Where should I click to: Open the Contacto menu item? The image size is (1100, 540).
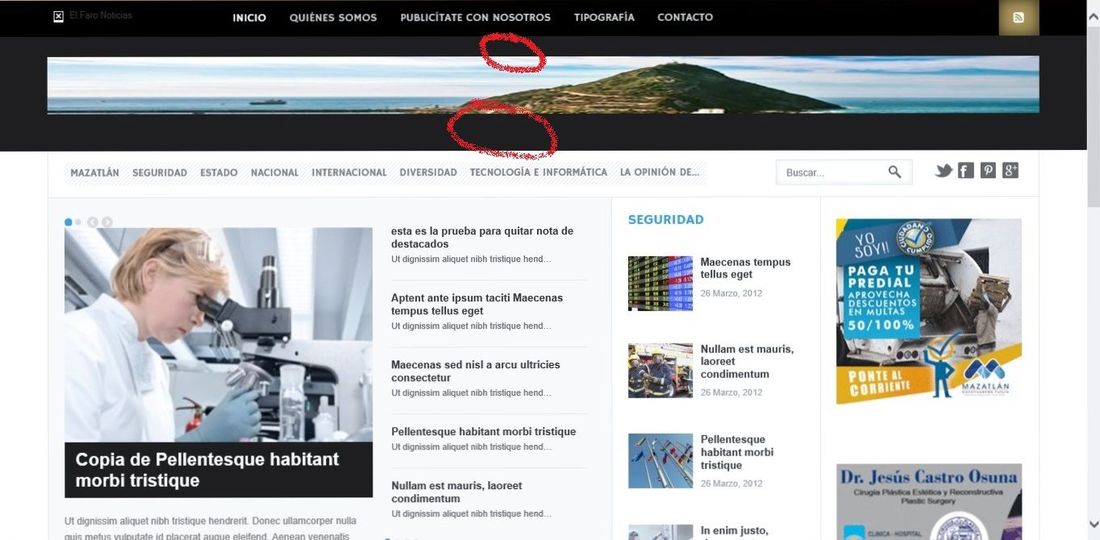coord(685,18)
